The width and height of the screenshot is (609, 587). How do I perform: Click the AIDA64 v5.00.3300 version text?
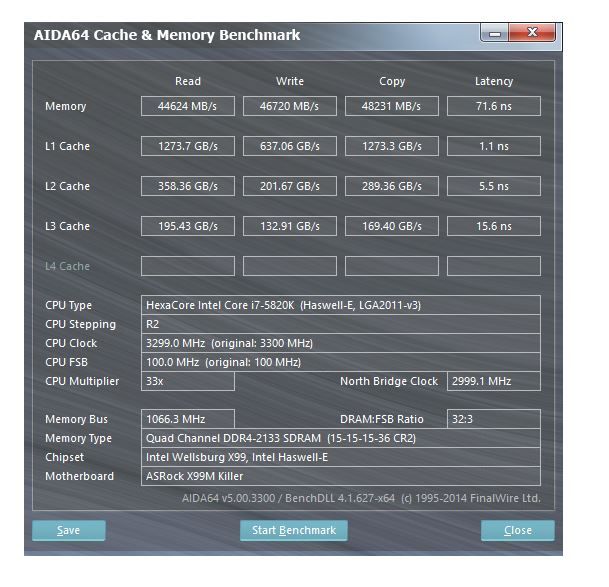tap(361, 498)
